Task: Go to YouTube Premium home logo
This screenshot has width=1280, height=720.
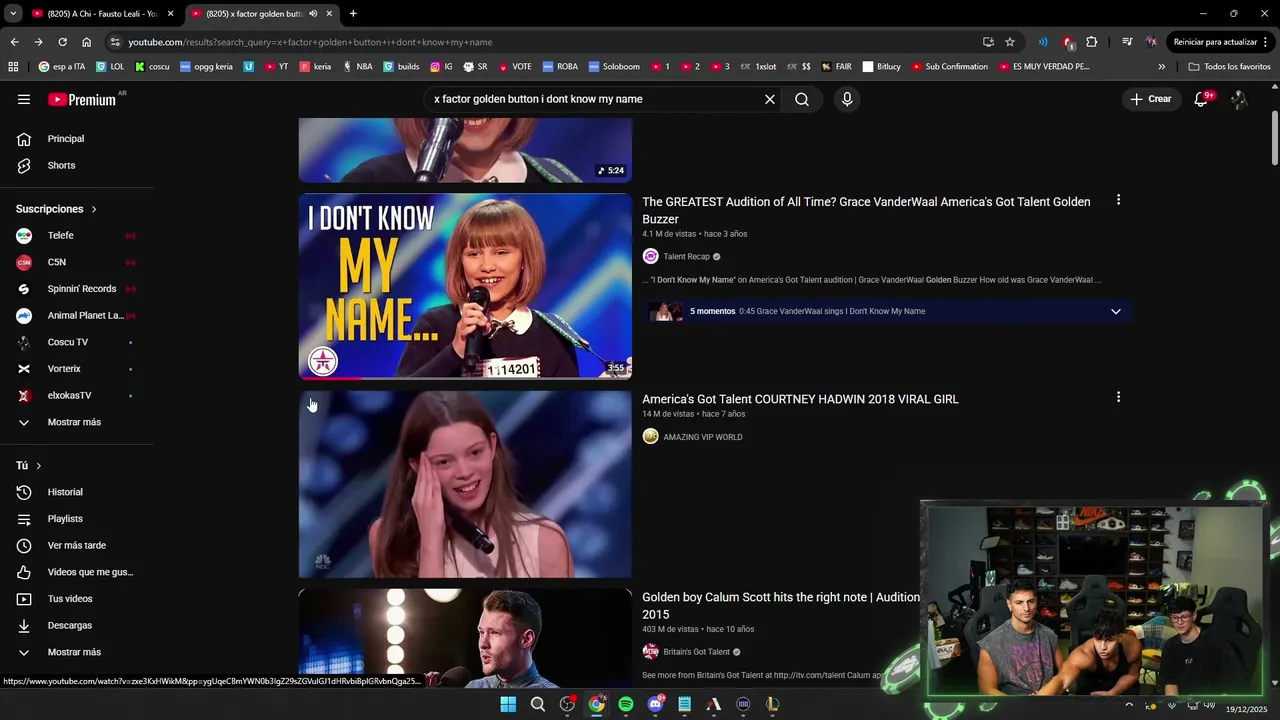Action: point(82,99)
